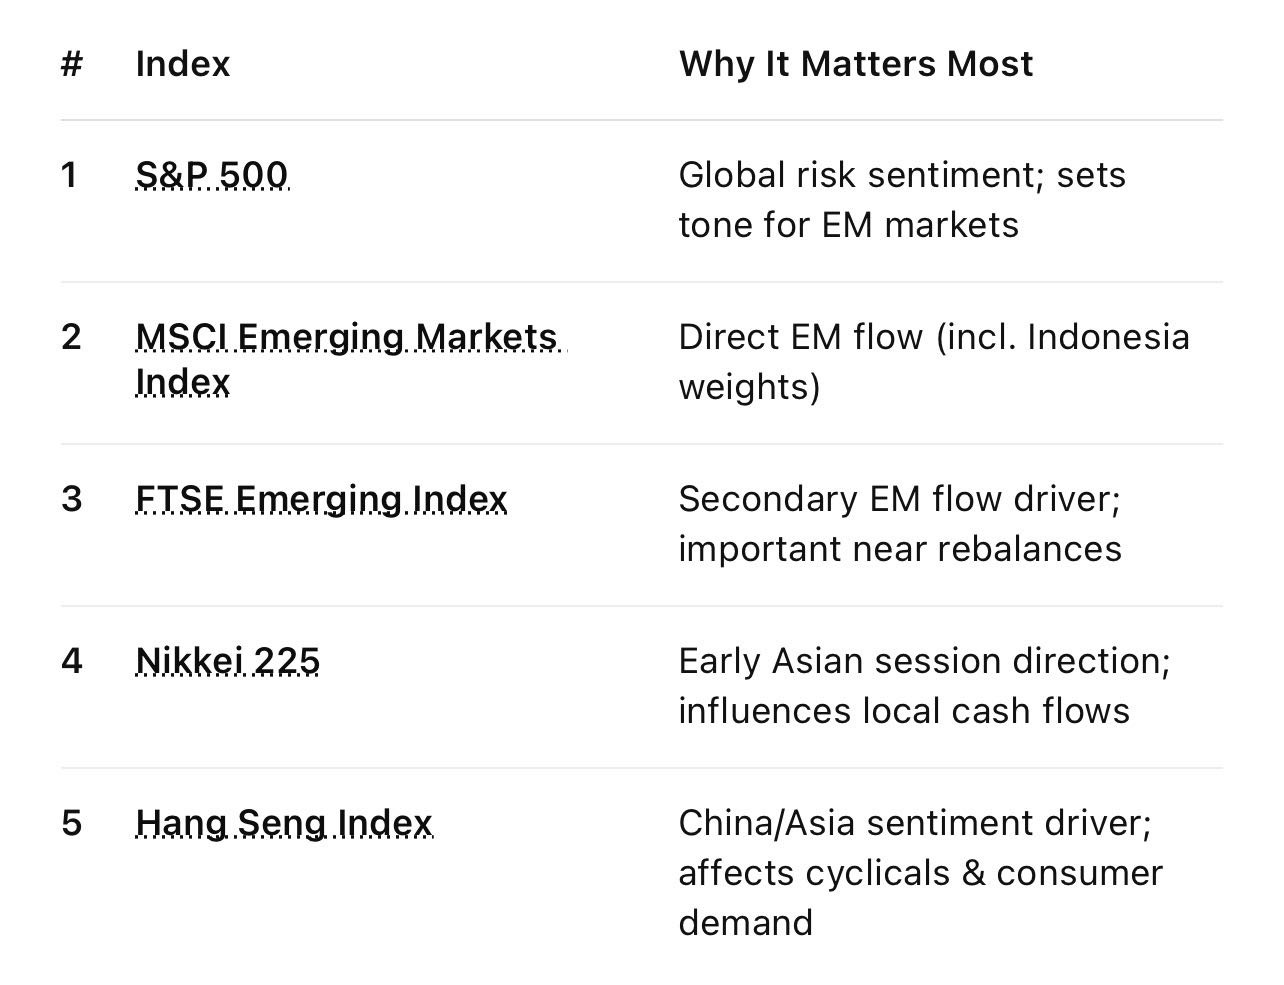The image size is (1284, 985).
Task: Click the '#' column header
Action: pyautogui.click(x=71, y=64)
